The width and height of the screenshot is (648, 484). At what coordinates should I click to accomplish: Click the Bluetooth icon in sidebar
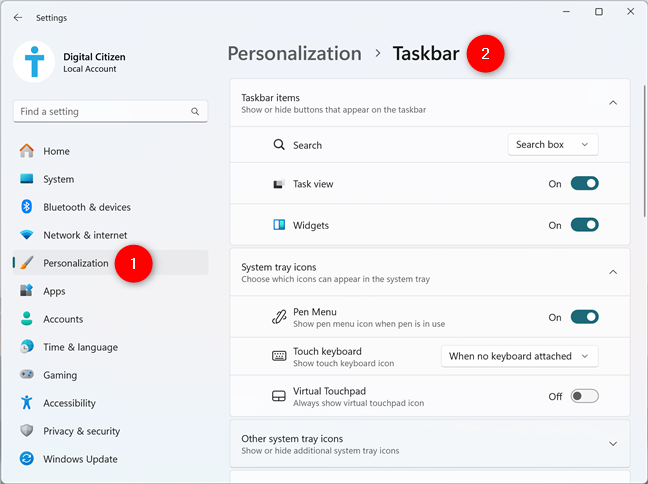pos(26,207)
